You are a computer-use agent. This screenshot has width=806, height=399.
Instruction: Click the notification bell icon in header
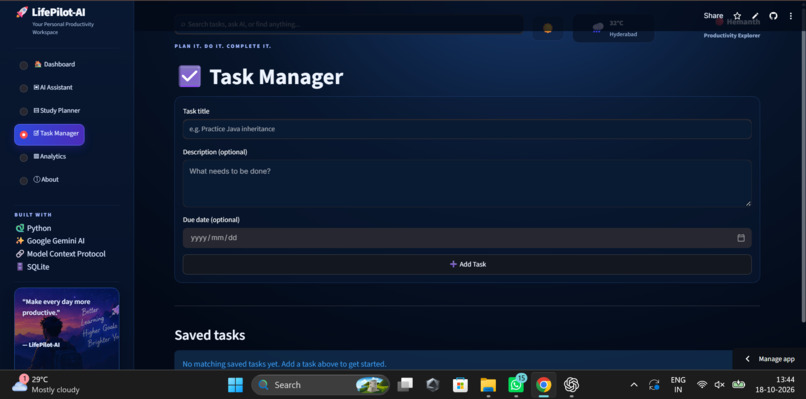[547, 28]
